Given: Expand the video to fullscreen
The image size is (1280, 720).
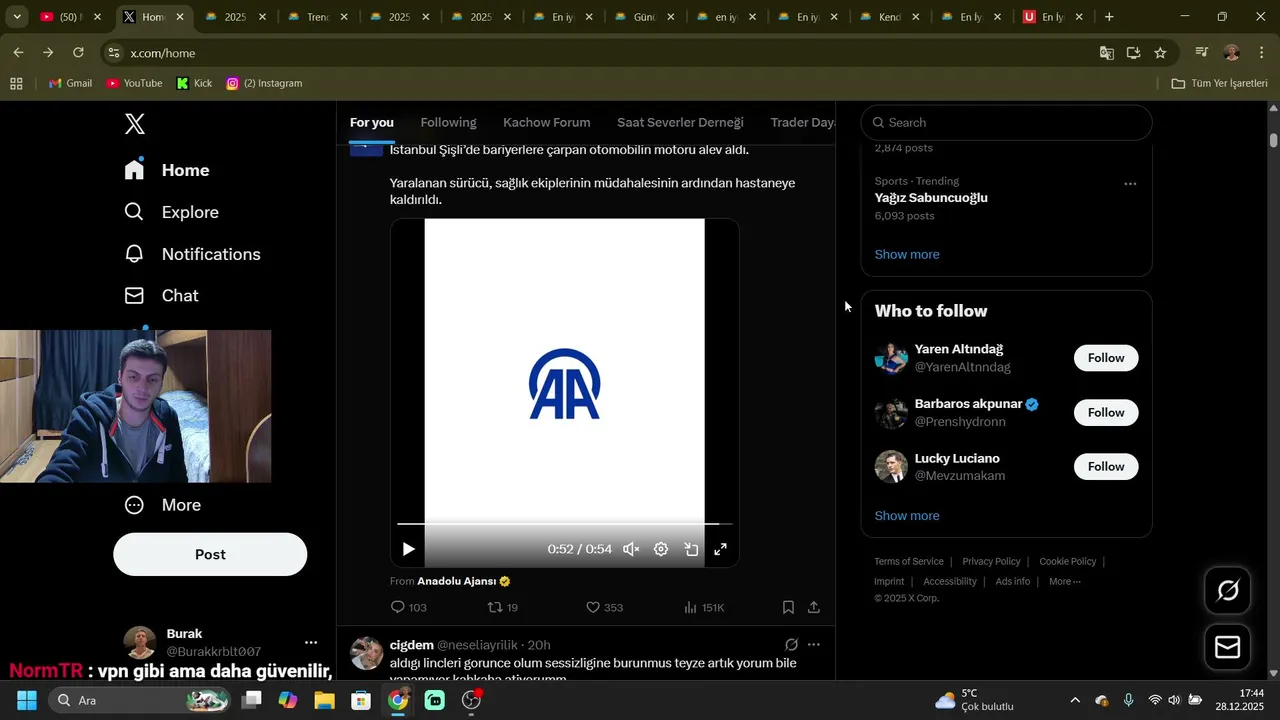Looking at the screenshot, I should [x=720, y=549].
